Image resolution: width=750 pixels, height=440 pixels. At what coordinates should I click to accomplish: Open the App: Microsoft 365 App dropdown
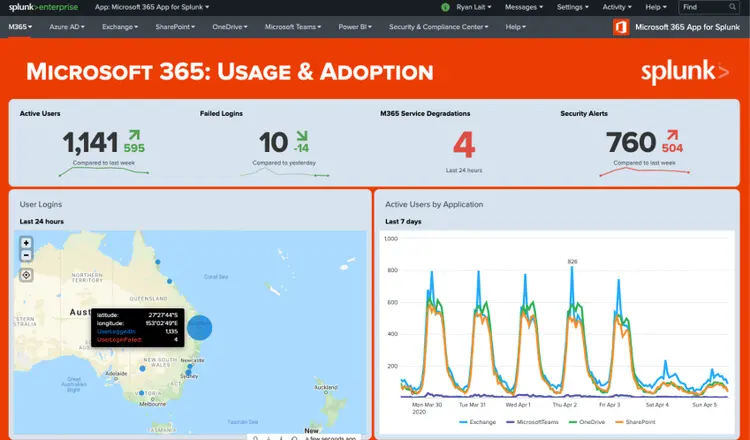(152, 7)
